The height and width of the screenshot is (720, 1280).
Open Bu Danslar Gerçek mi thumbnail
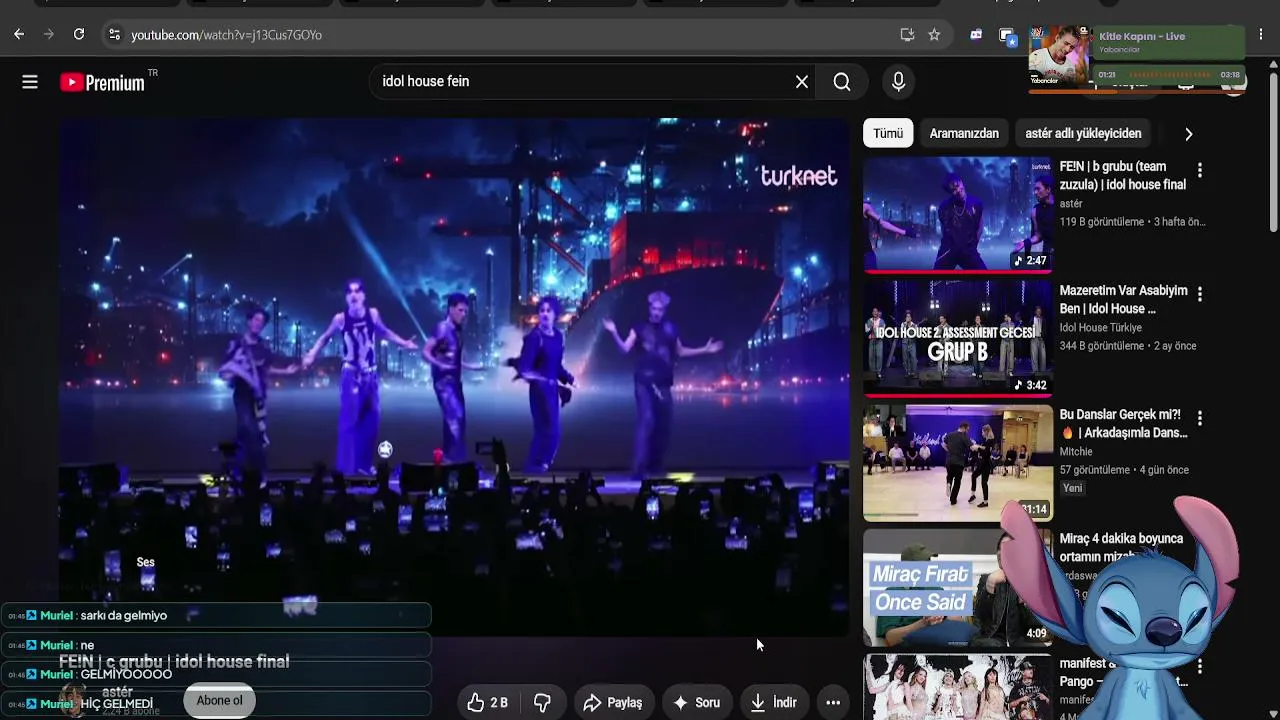pyautogui.click(x=958, y=462)
